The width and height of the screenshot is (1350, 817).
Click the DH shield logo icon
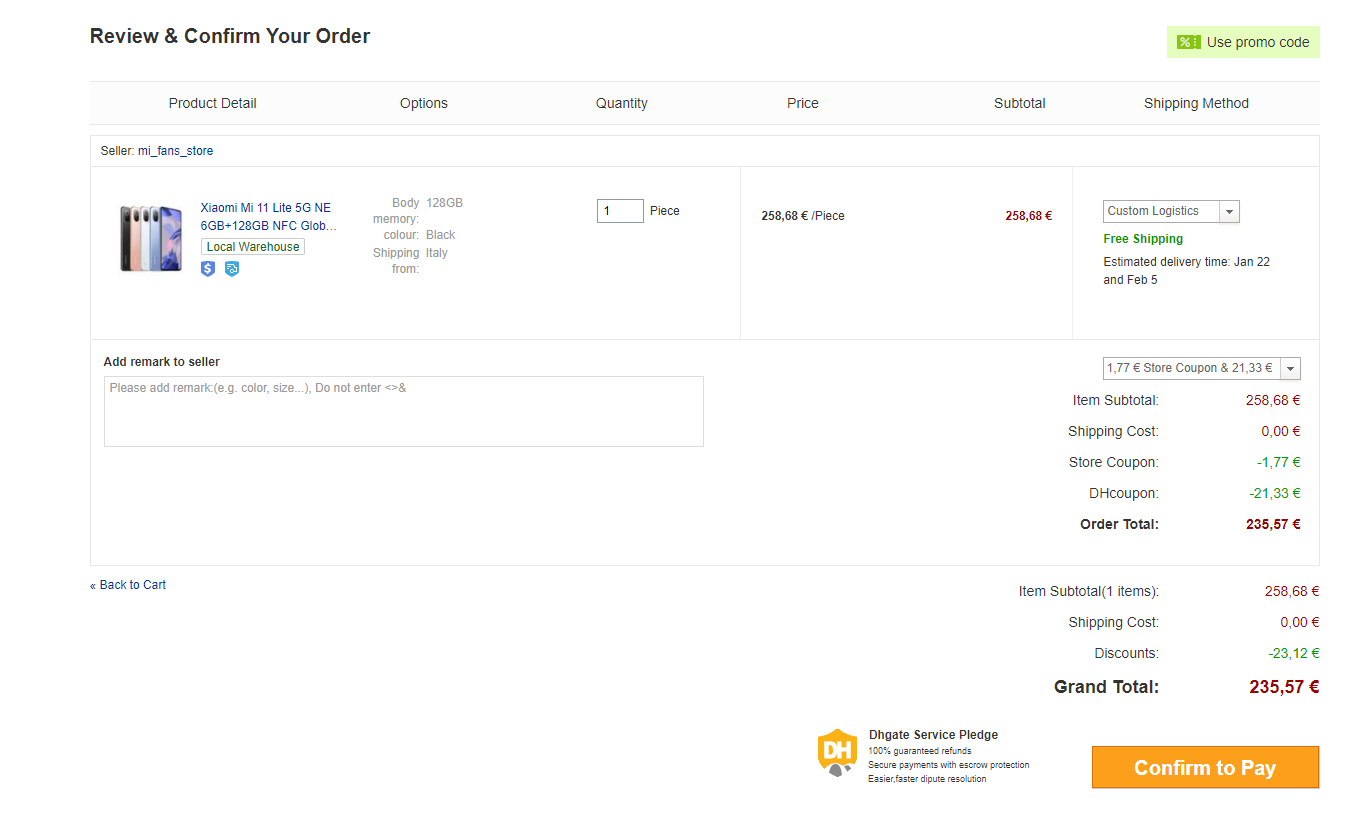click(x=838, y=753)
